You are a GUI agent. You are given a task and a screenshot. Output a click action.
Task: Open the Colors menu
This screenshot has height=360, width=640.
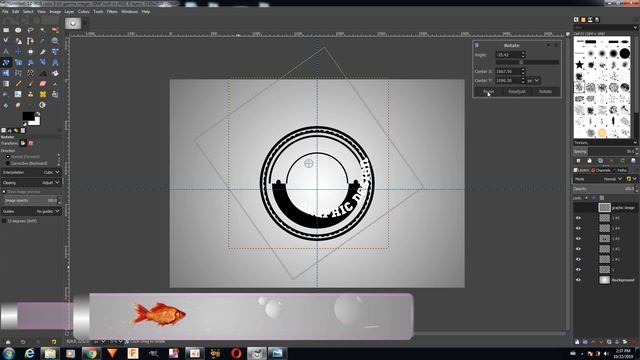[84, 12]
